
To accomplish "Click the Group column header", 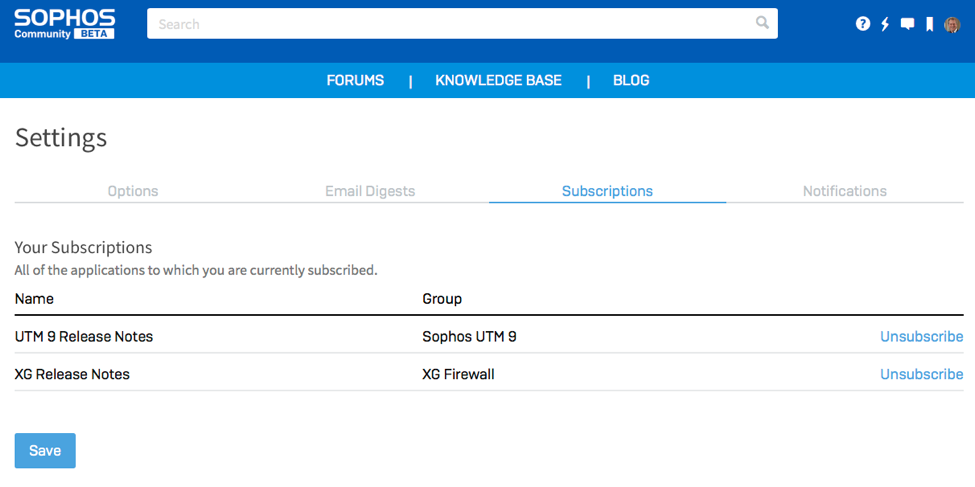I will [x=442, y=299].
